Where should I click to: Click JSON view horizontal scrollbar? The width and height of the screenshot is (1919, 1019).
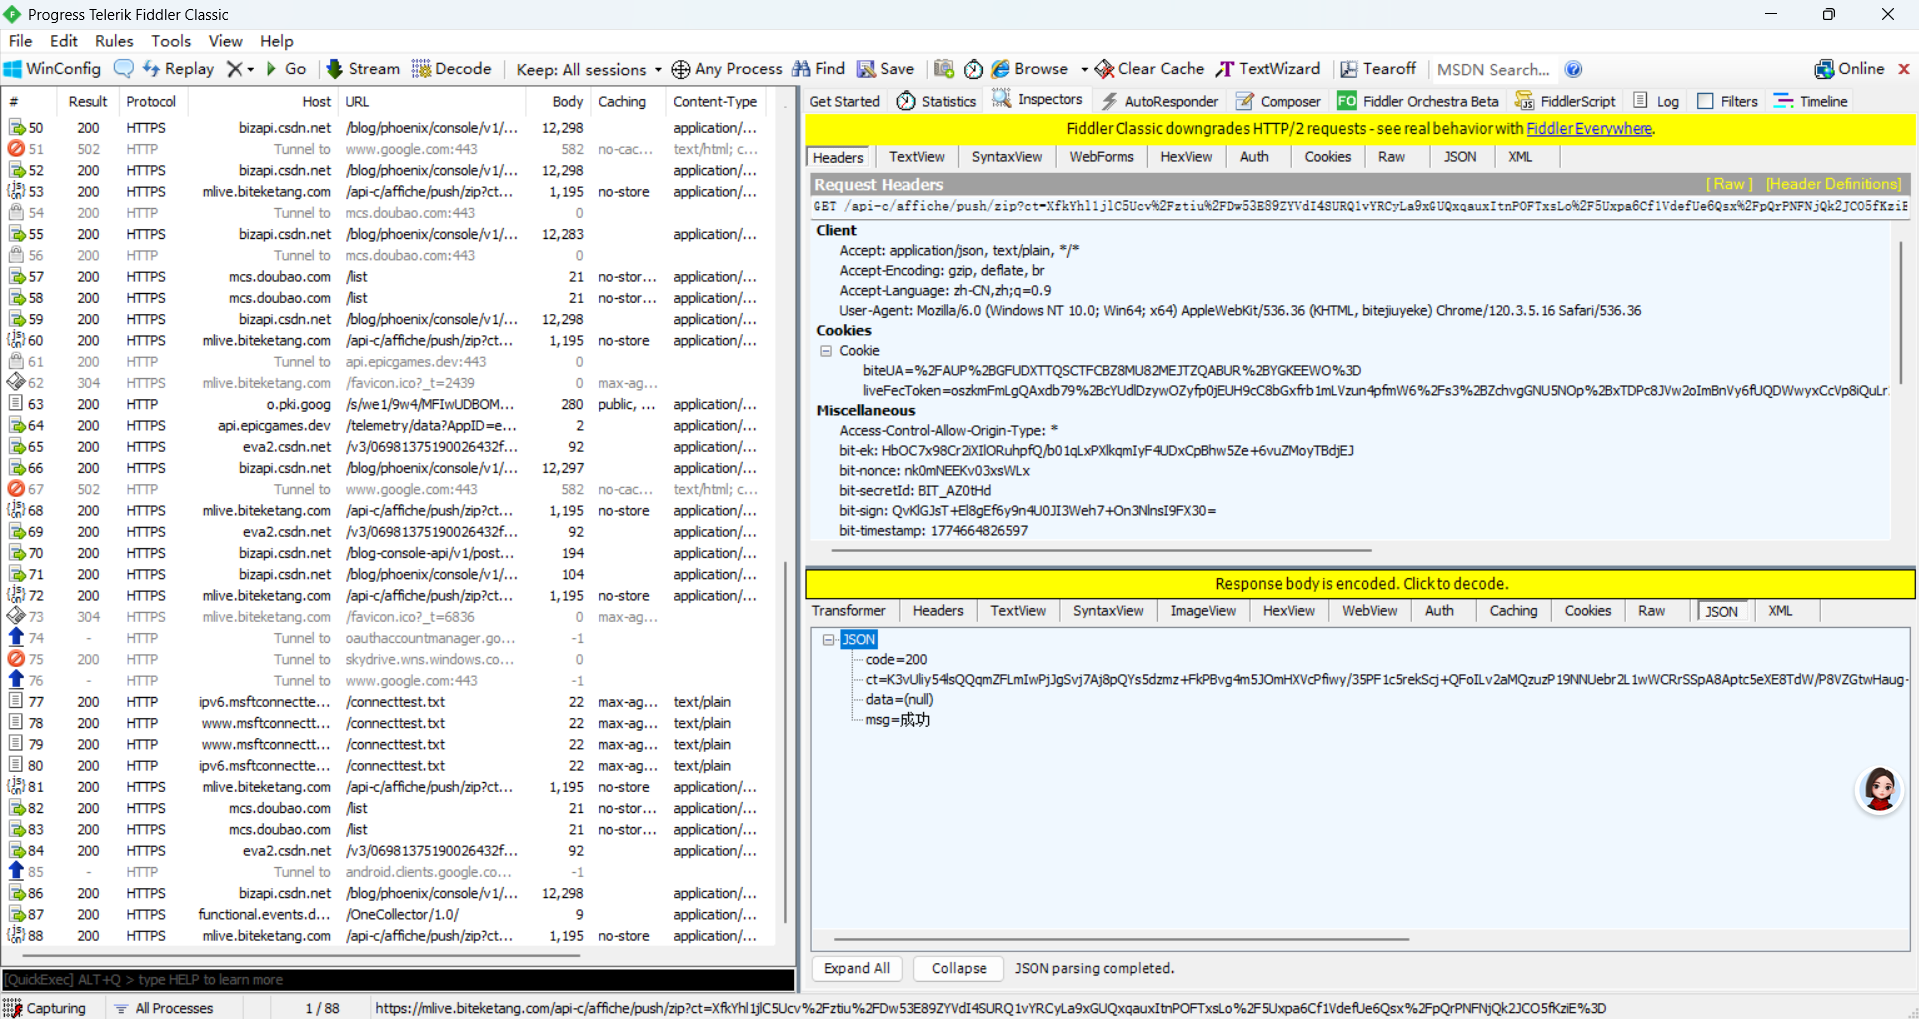pos(1121,939)
